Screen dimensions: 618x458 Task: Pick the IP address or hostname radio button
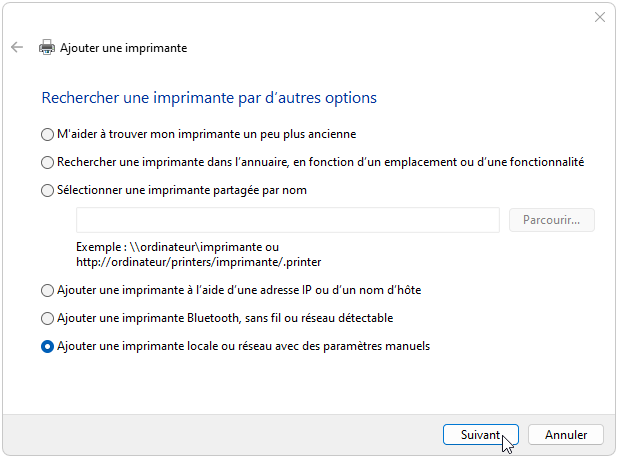click(x=47, y=291)
